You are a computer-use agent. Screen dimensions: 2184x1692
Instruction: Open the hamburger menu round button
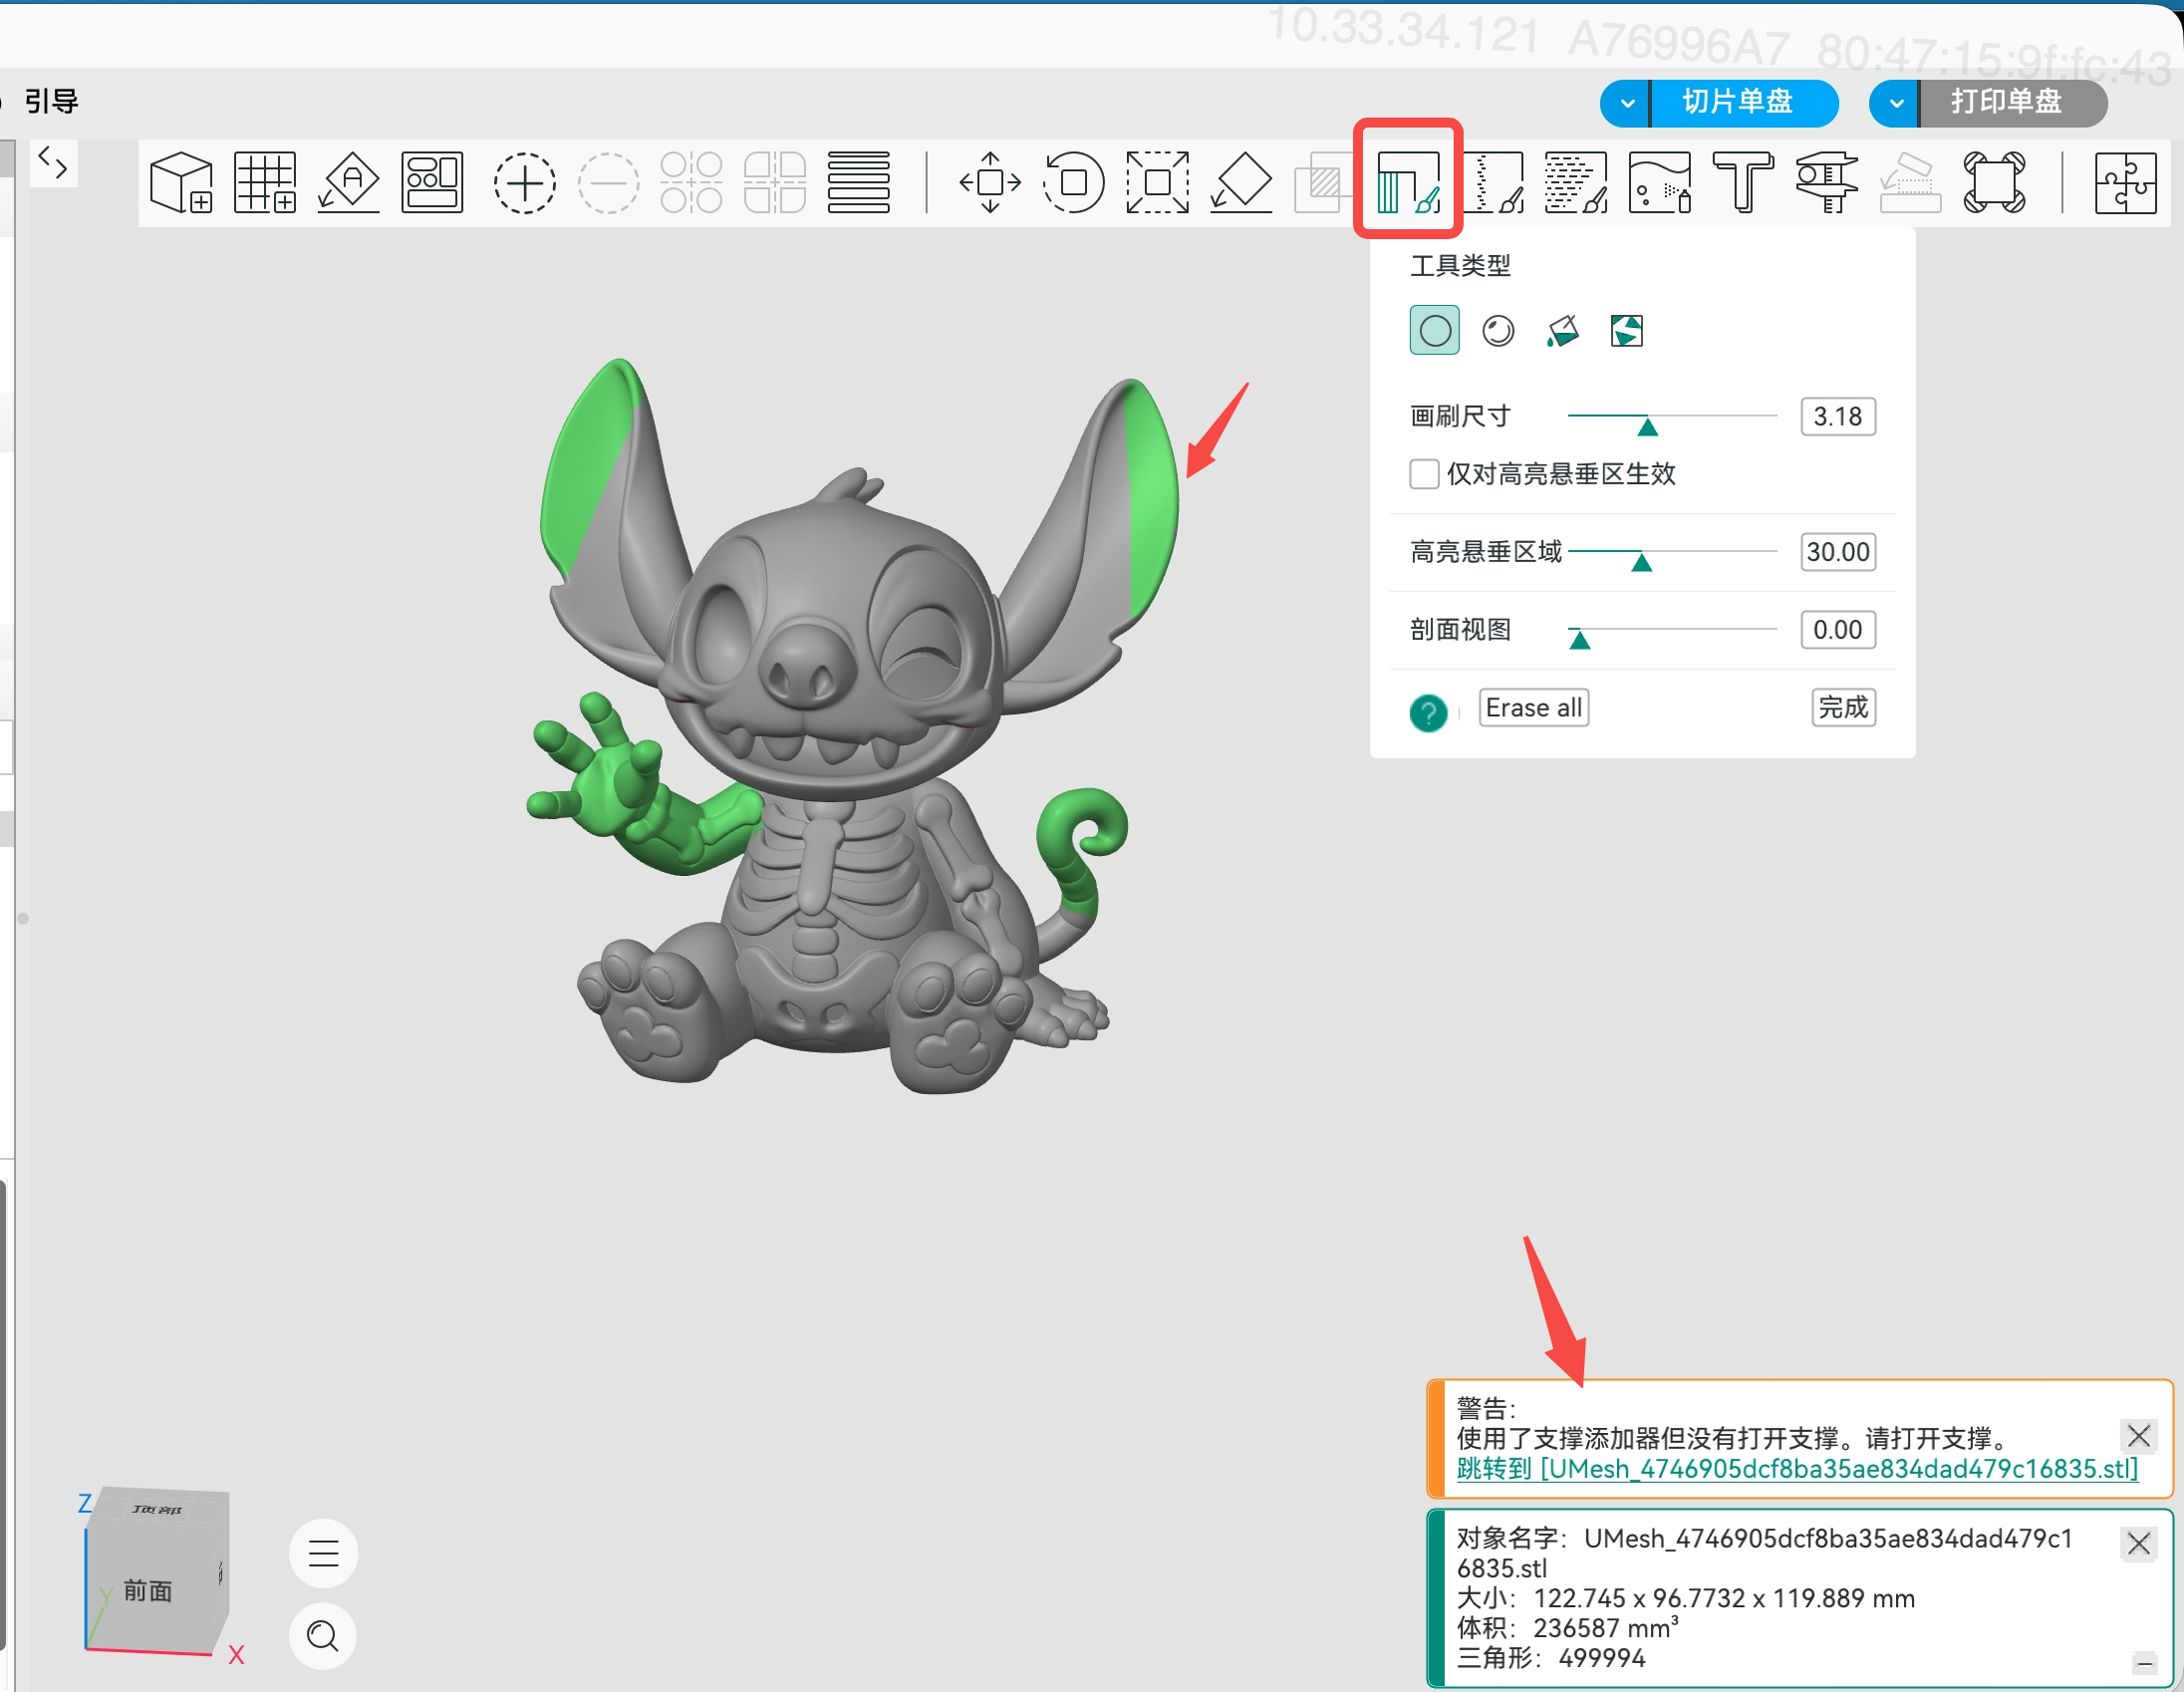click(x=323, y=1553)
